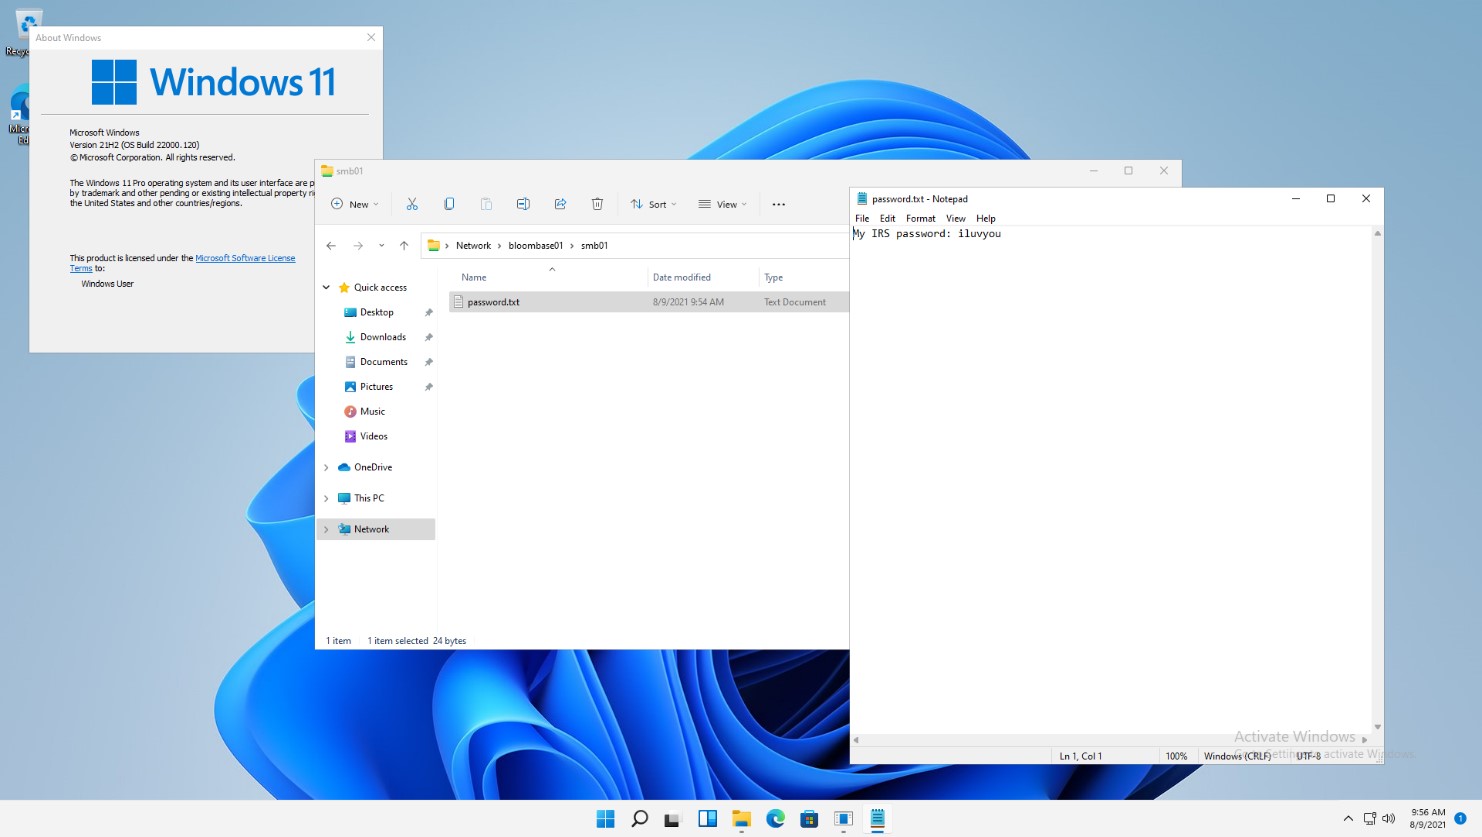
Task: Click the Network breadcrumb in the address bar
Action: 473,245
